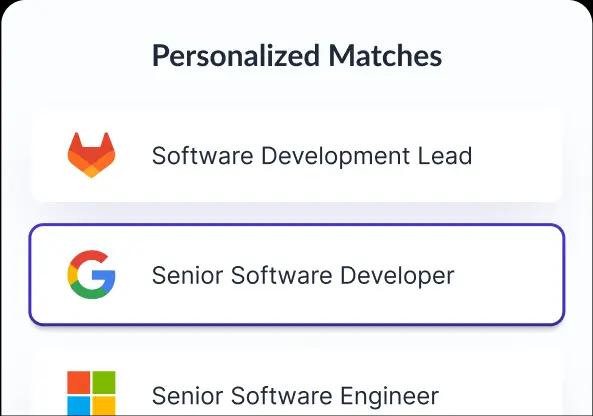
Task: Click the Google G logo
Action: (x=92, y=275)
